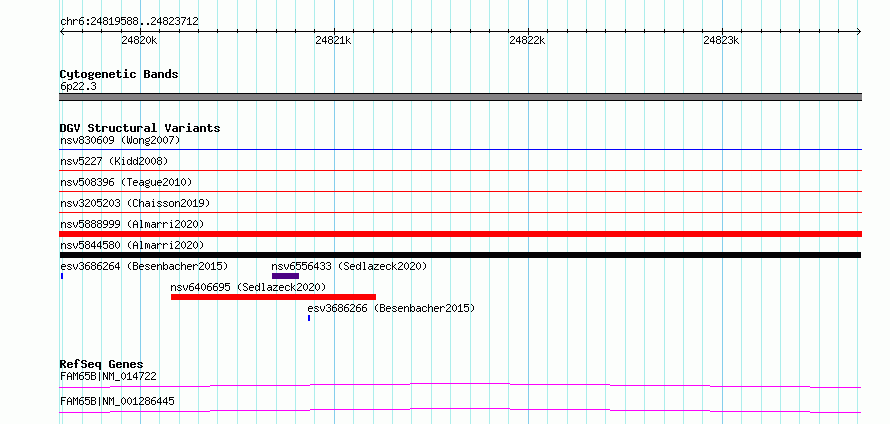Select variant label nsv3205203 (Chaisson2019)
The height and width of the screenshot is (424, 890).
pos(135,203)
